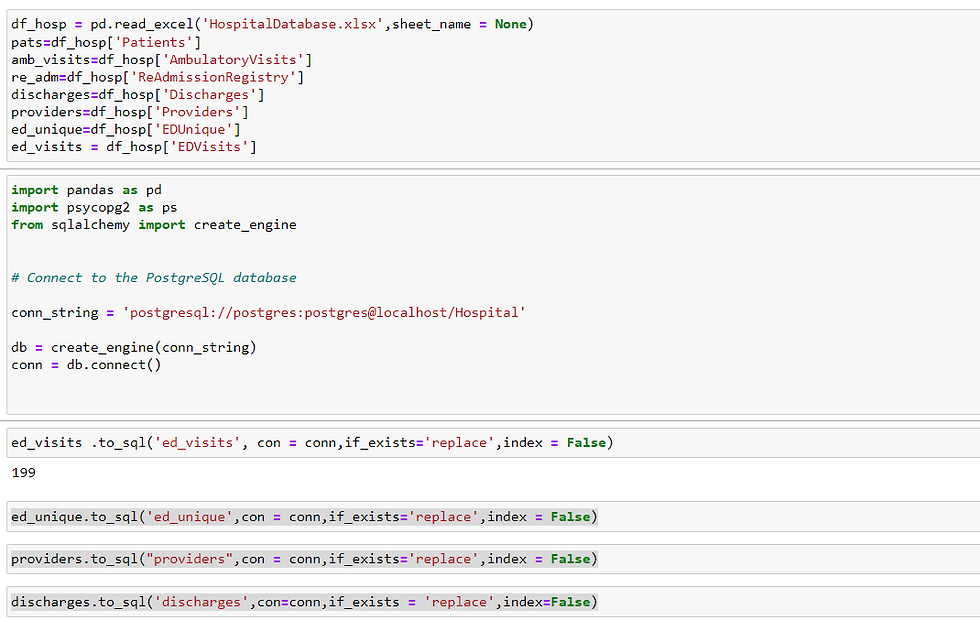Screen dimensions: 980x620
Task: Click the ed_unique=df_hosp['EDUnique'] line
Action: click(125, 130)
